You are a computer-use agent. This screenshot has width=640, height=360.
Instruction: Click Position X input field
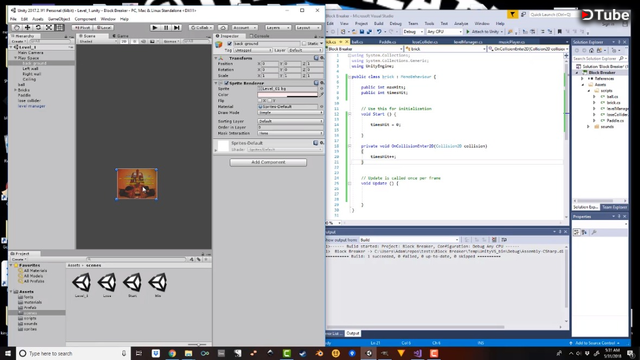pyautogui.click(x=269, y=64)
